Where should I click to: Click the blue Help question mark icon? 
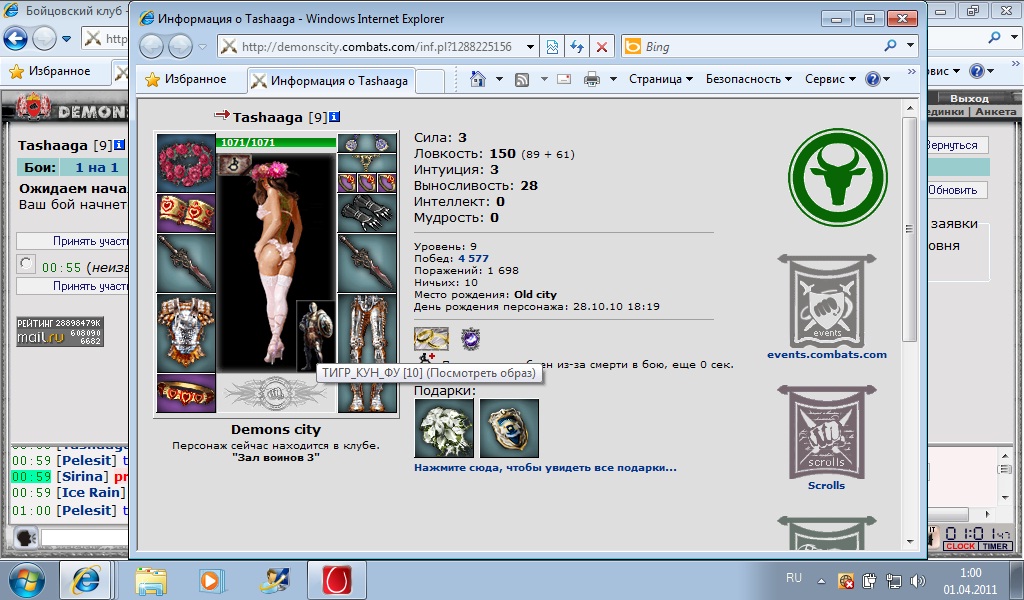[x=872, y=79]
